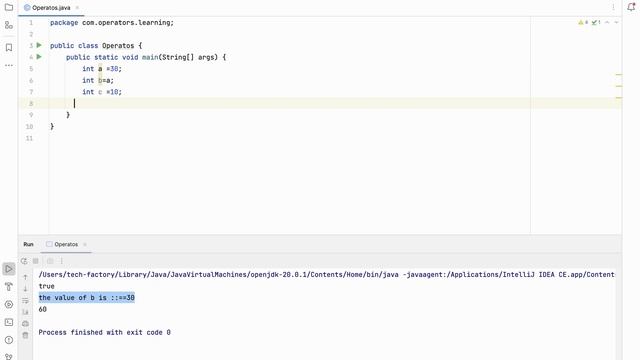Close the Operatos run tab

pos(85,244)
